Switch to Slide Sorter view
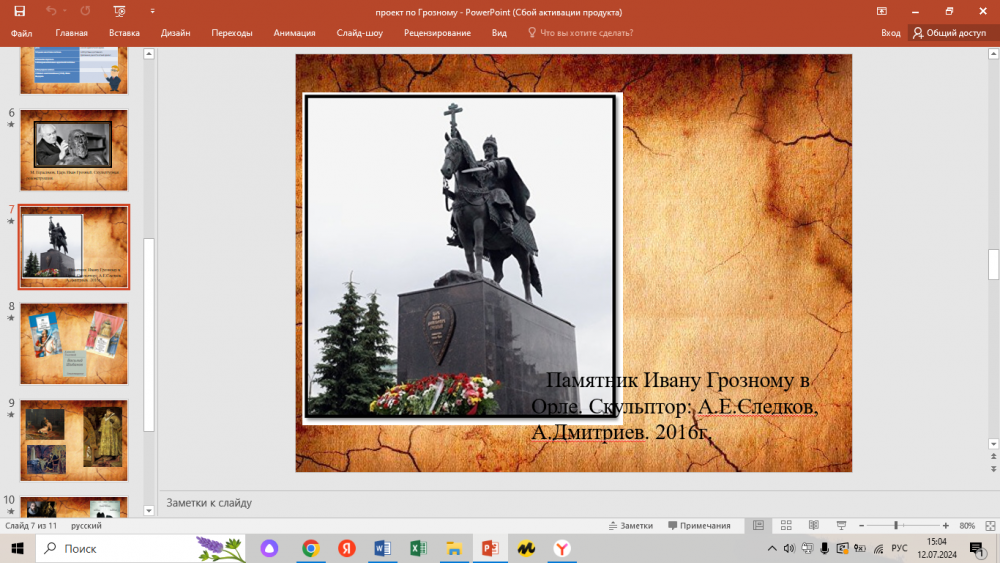The height and width of the screenshot is (563, 1000). coord(786,525)
